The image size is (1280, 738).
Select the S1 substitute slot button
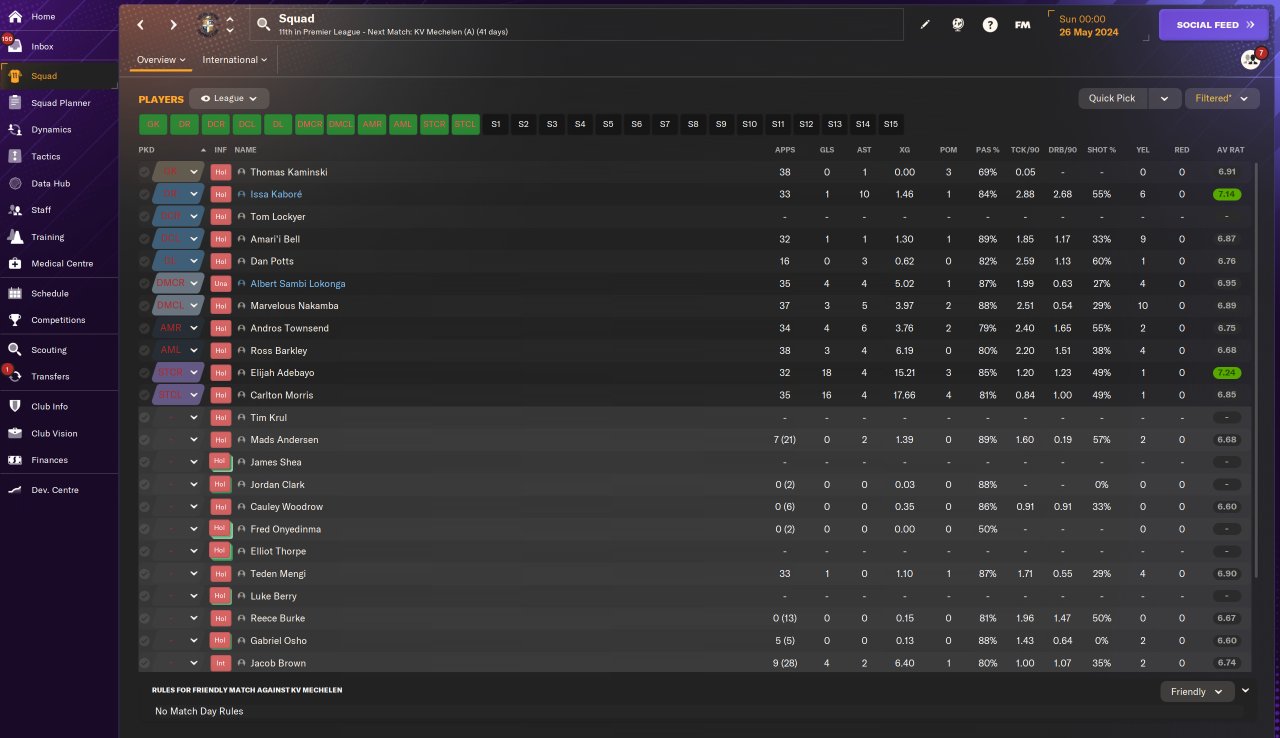[x=495, y=125]
